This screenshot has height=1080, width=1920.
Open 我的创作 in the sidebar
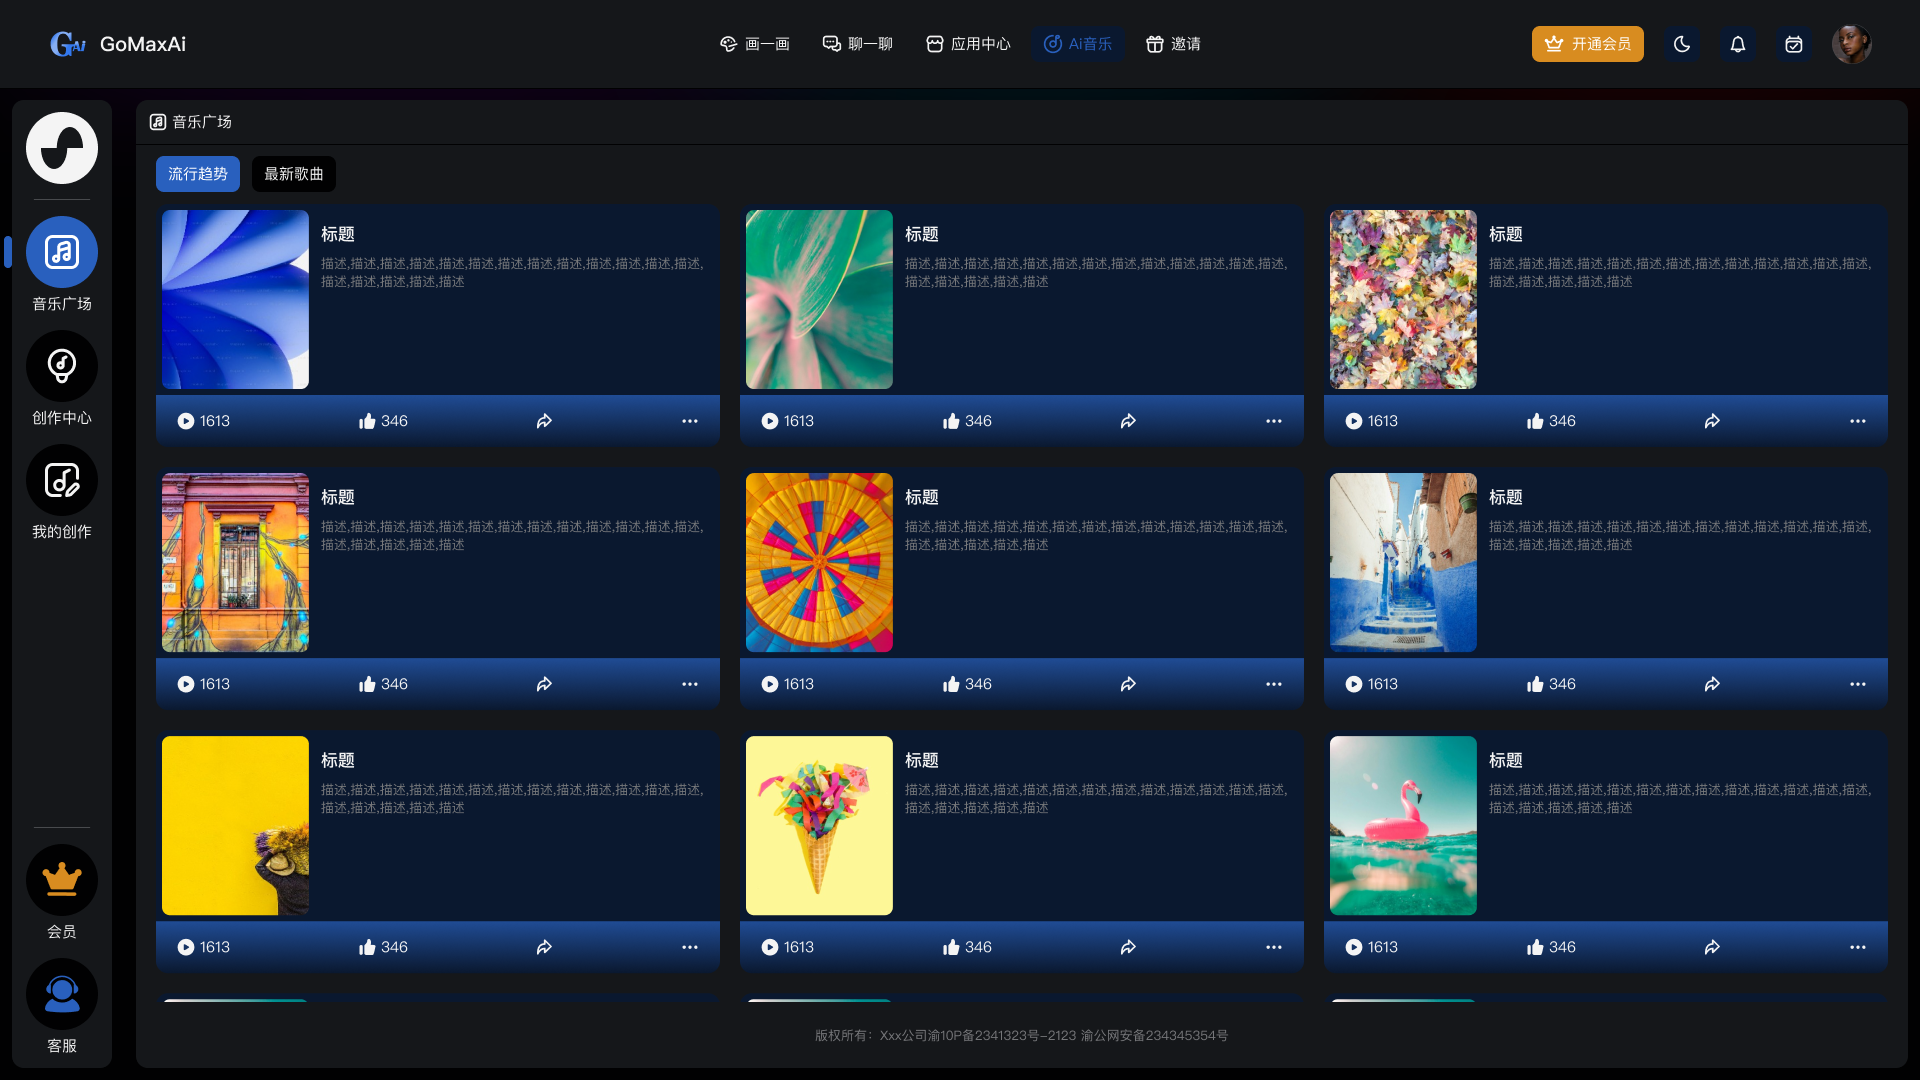[x=62, y=480]
